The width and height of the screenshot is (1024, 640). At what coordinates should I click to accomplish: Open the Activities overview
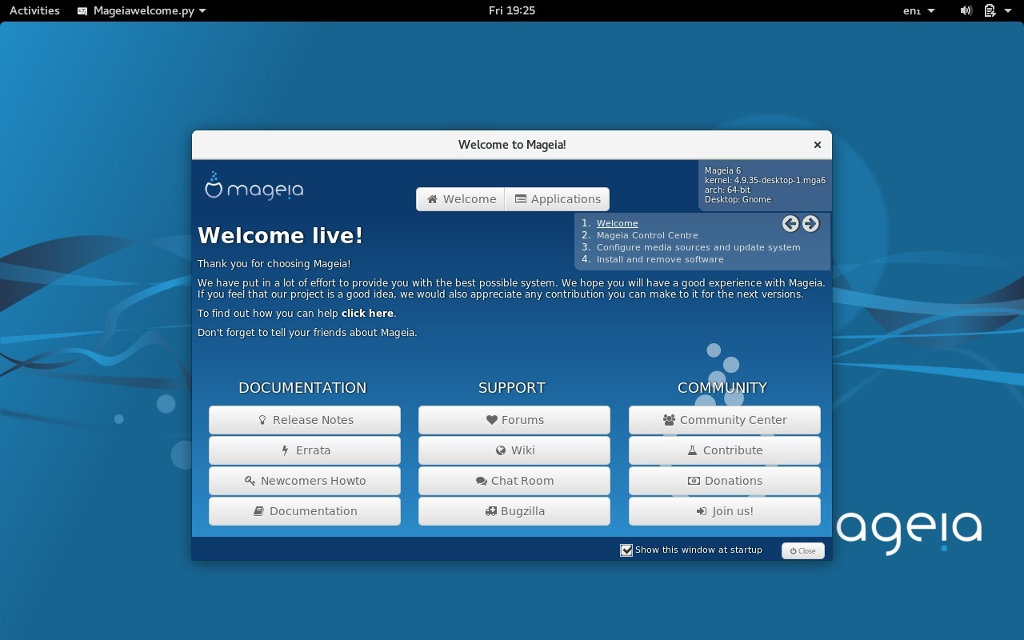(34, 10)
